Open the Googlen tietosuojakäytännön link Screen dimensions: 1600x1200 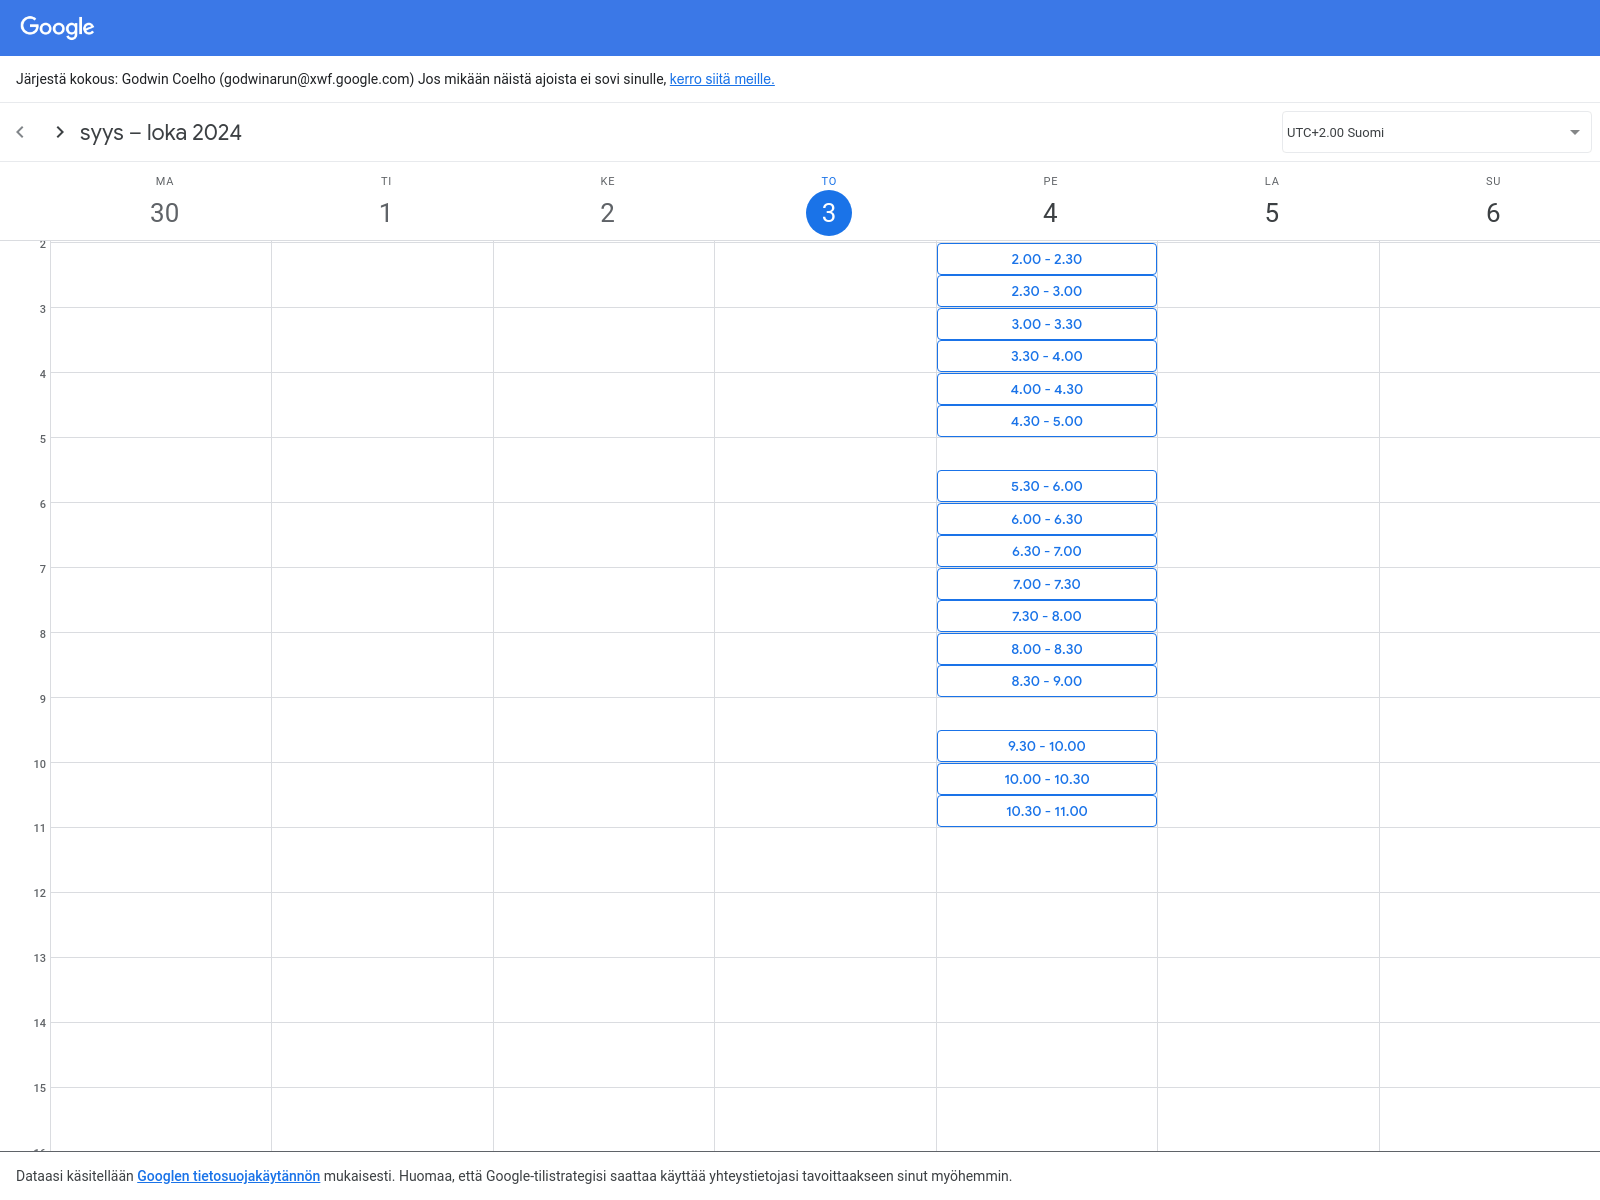click(228, 1176)
